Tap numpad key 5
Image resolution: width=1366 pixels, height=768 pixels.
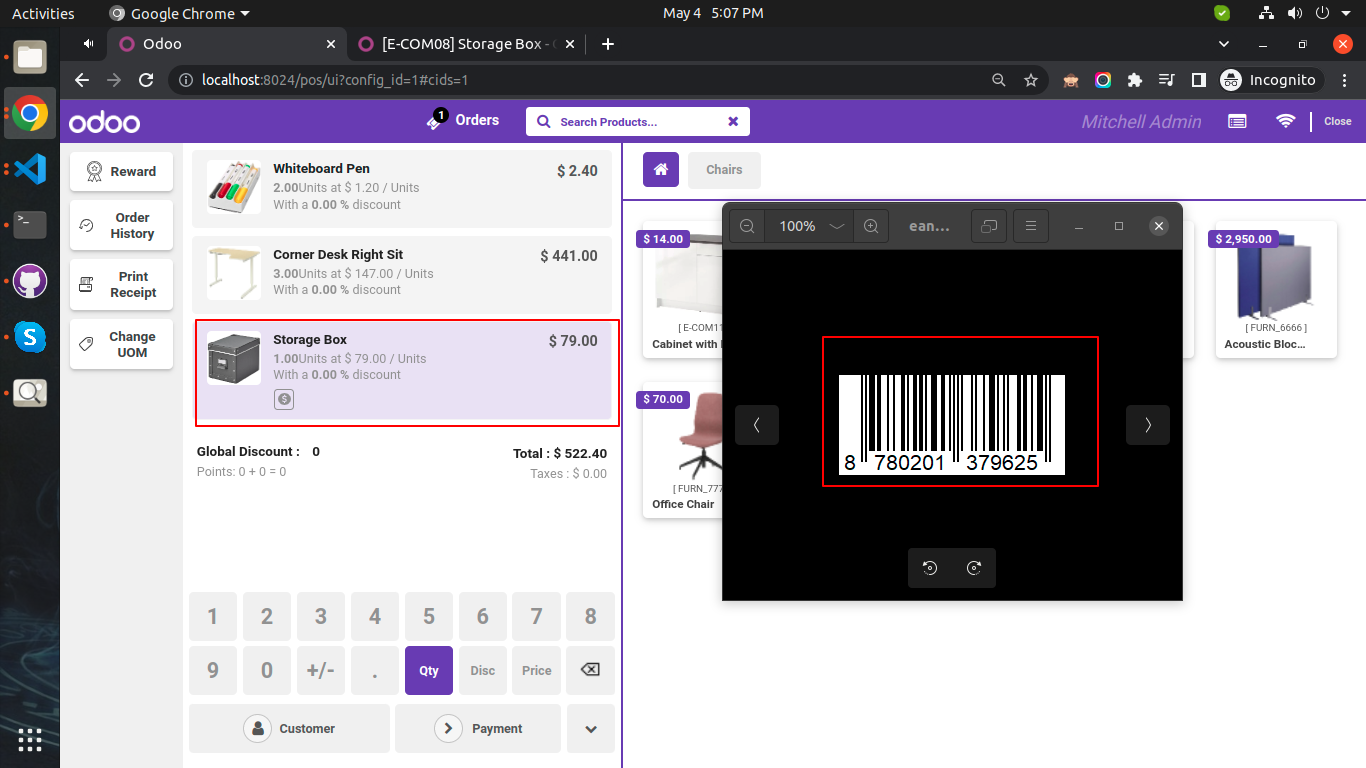429,617
